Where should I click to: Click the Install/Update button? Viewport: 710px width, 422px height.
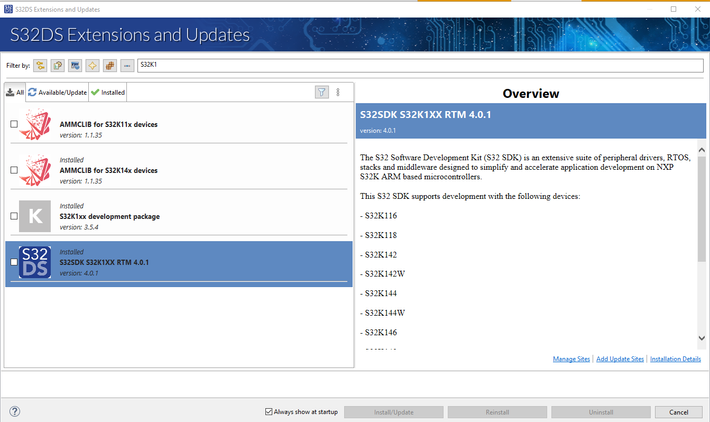click(x=393, y=412)
